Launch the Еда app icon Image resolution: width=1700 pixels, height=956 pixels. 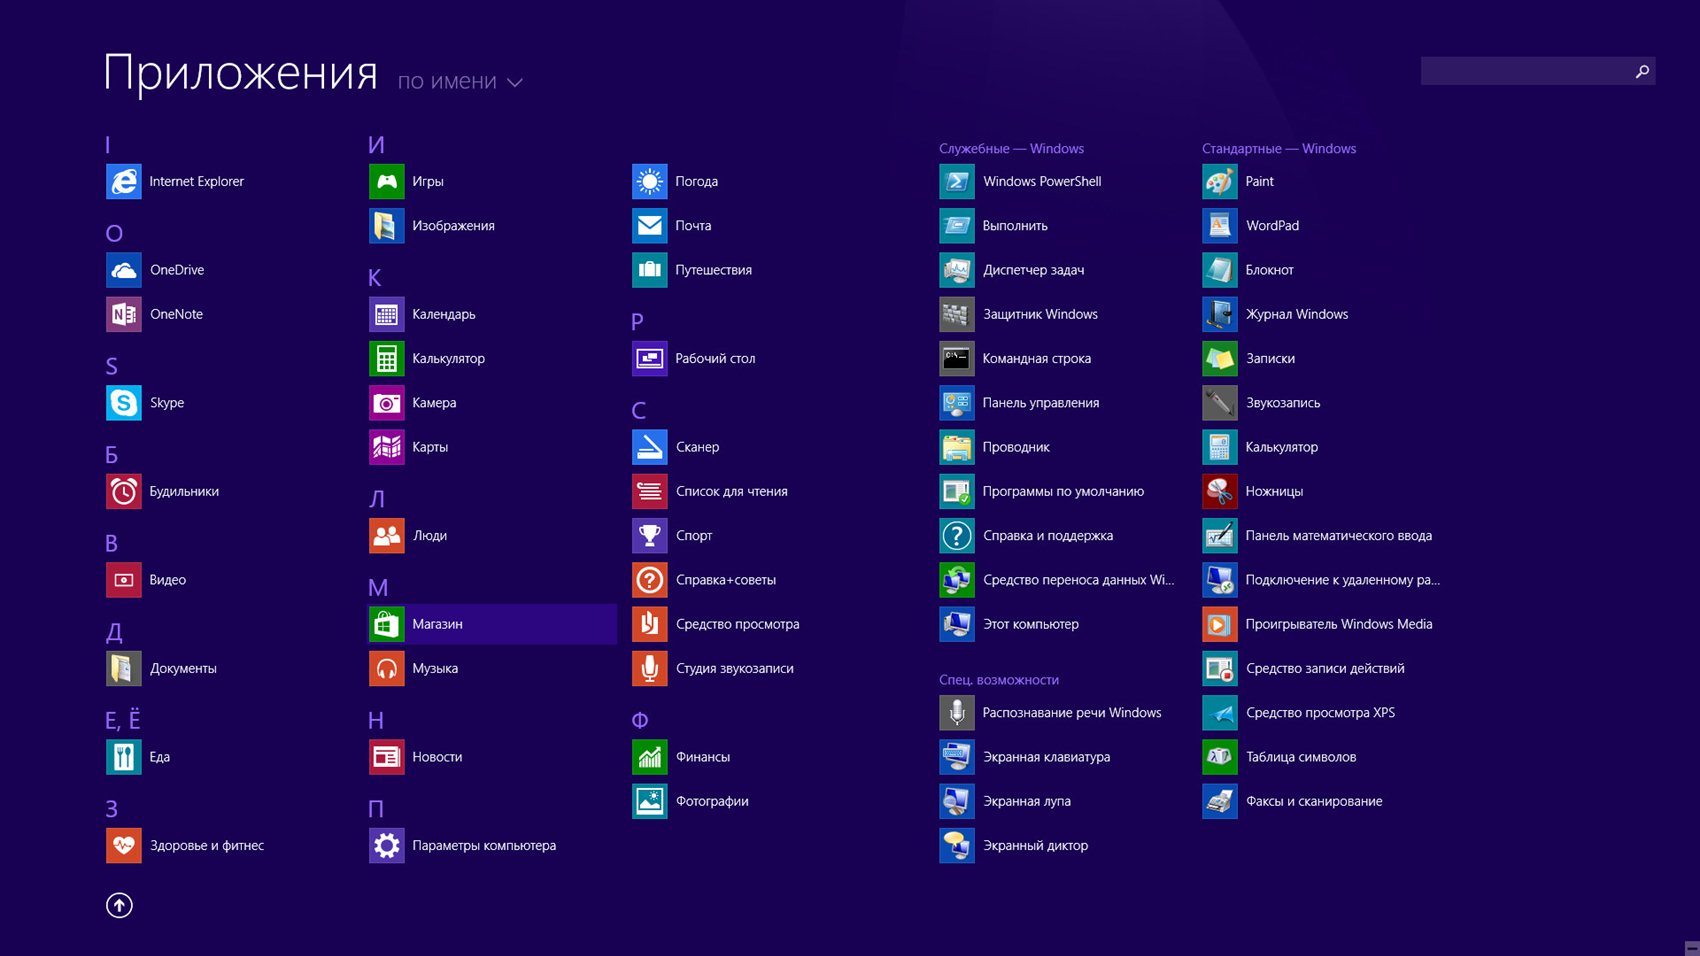tap(124, 757)
